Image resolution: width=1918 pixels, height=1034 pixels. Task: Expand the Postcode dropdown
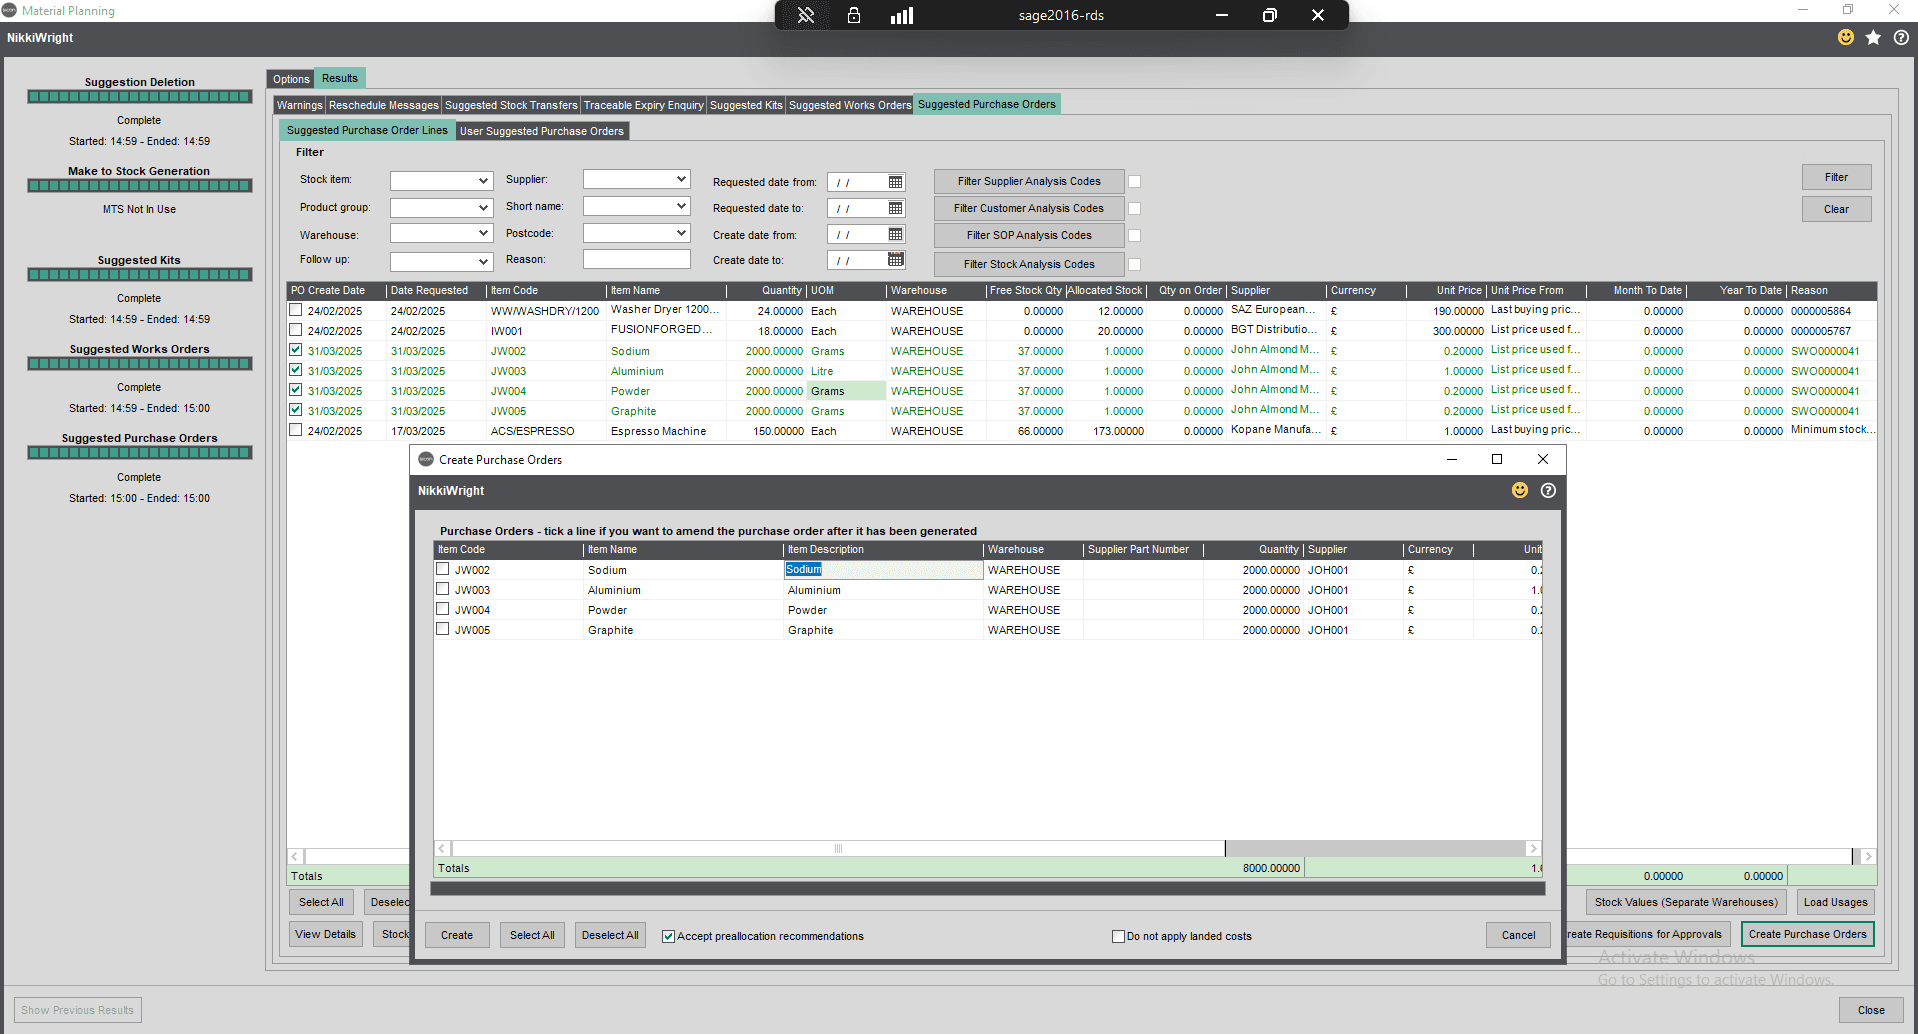(x=681, y=233)
